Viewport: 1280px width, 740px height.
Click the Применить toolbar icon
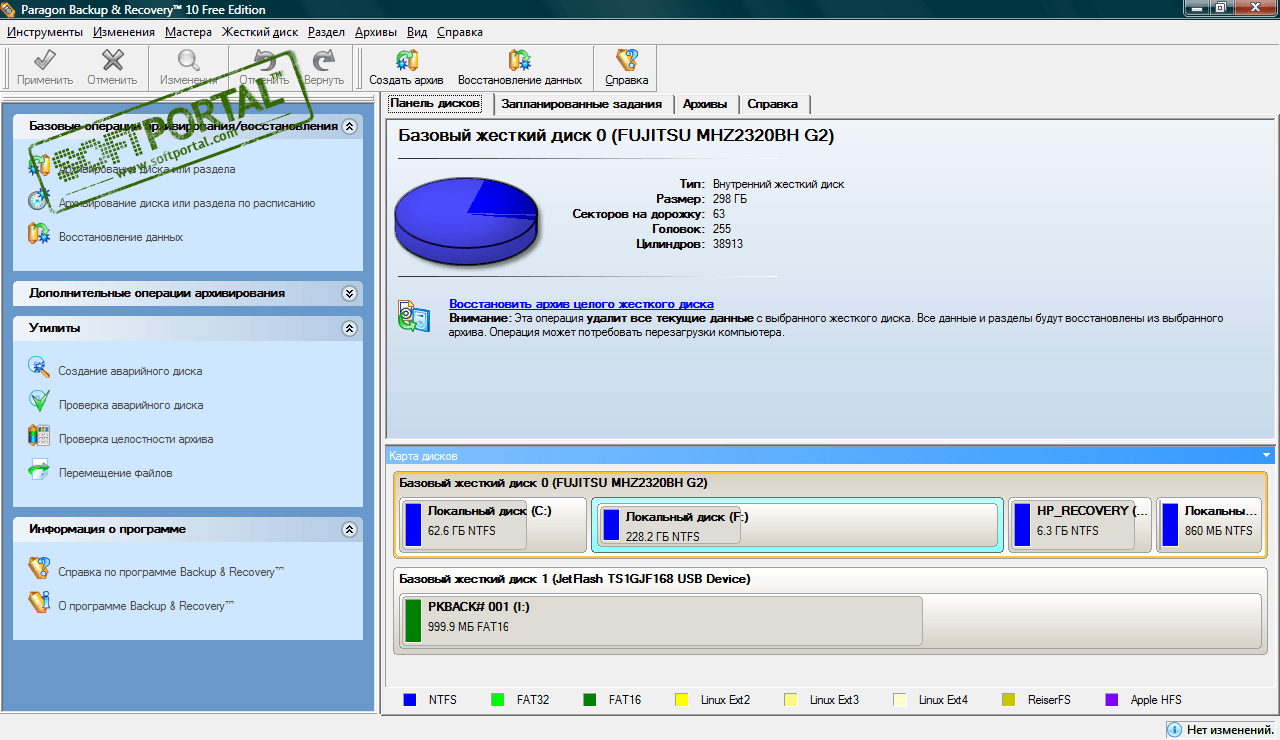click(44, 60)
